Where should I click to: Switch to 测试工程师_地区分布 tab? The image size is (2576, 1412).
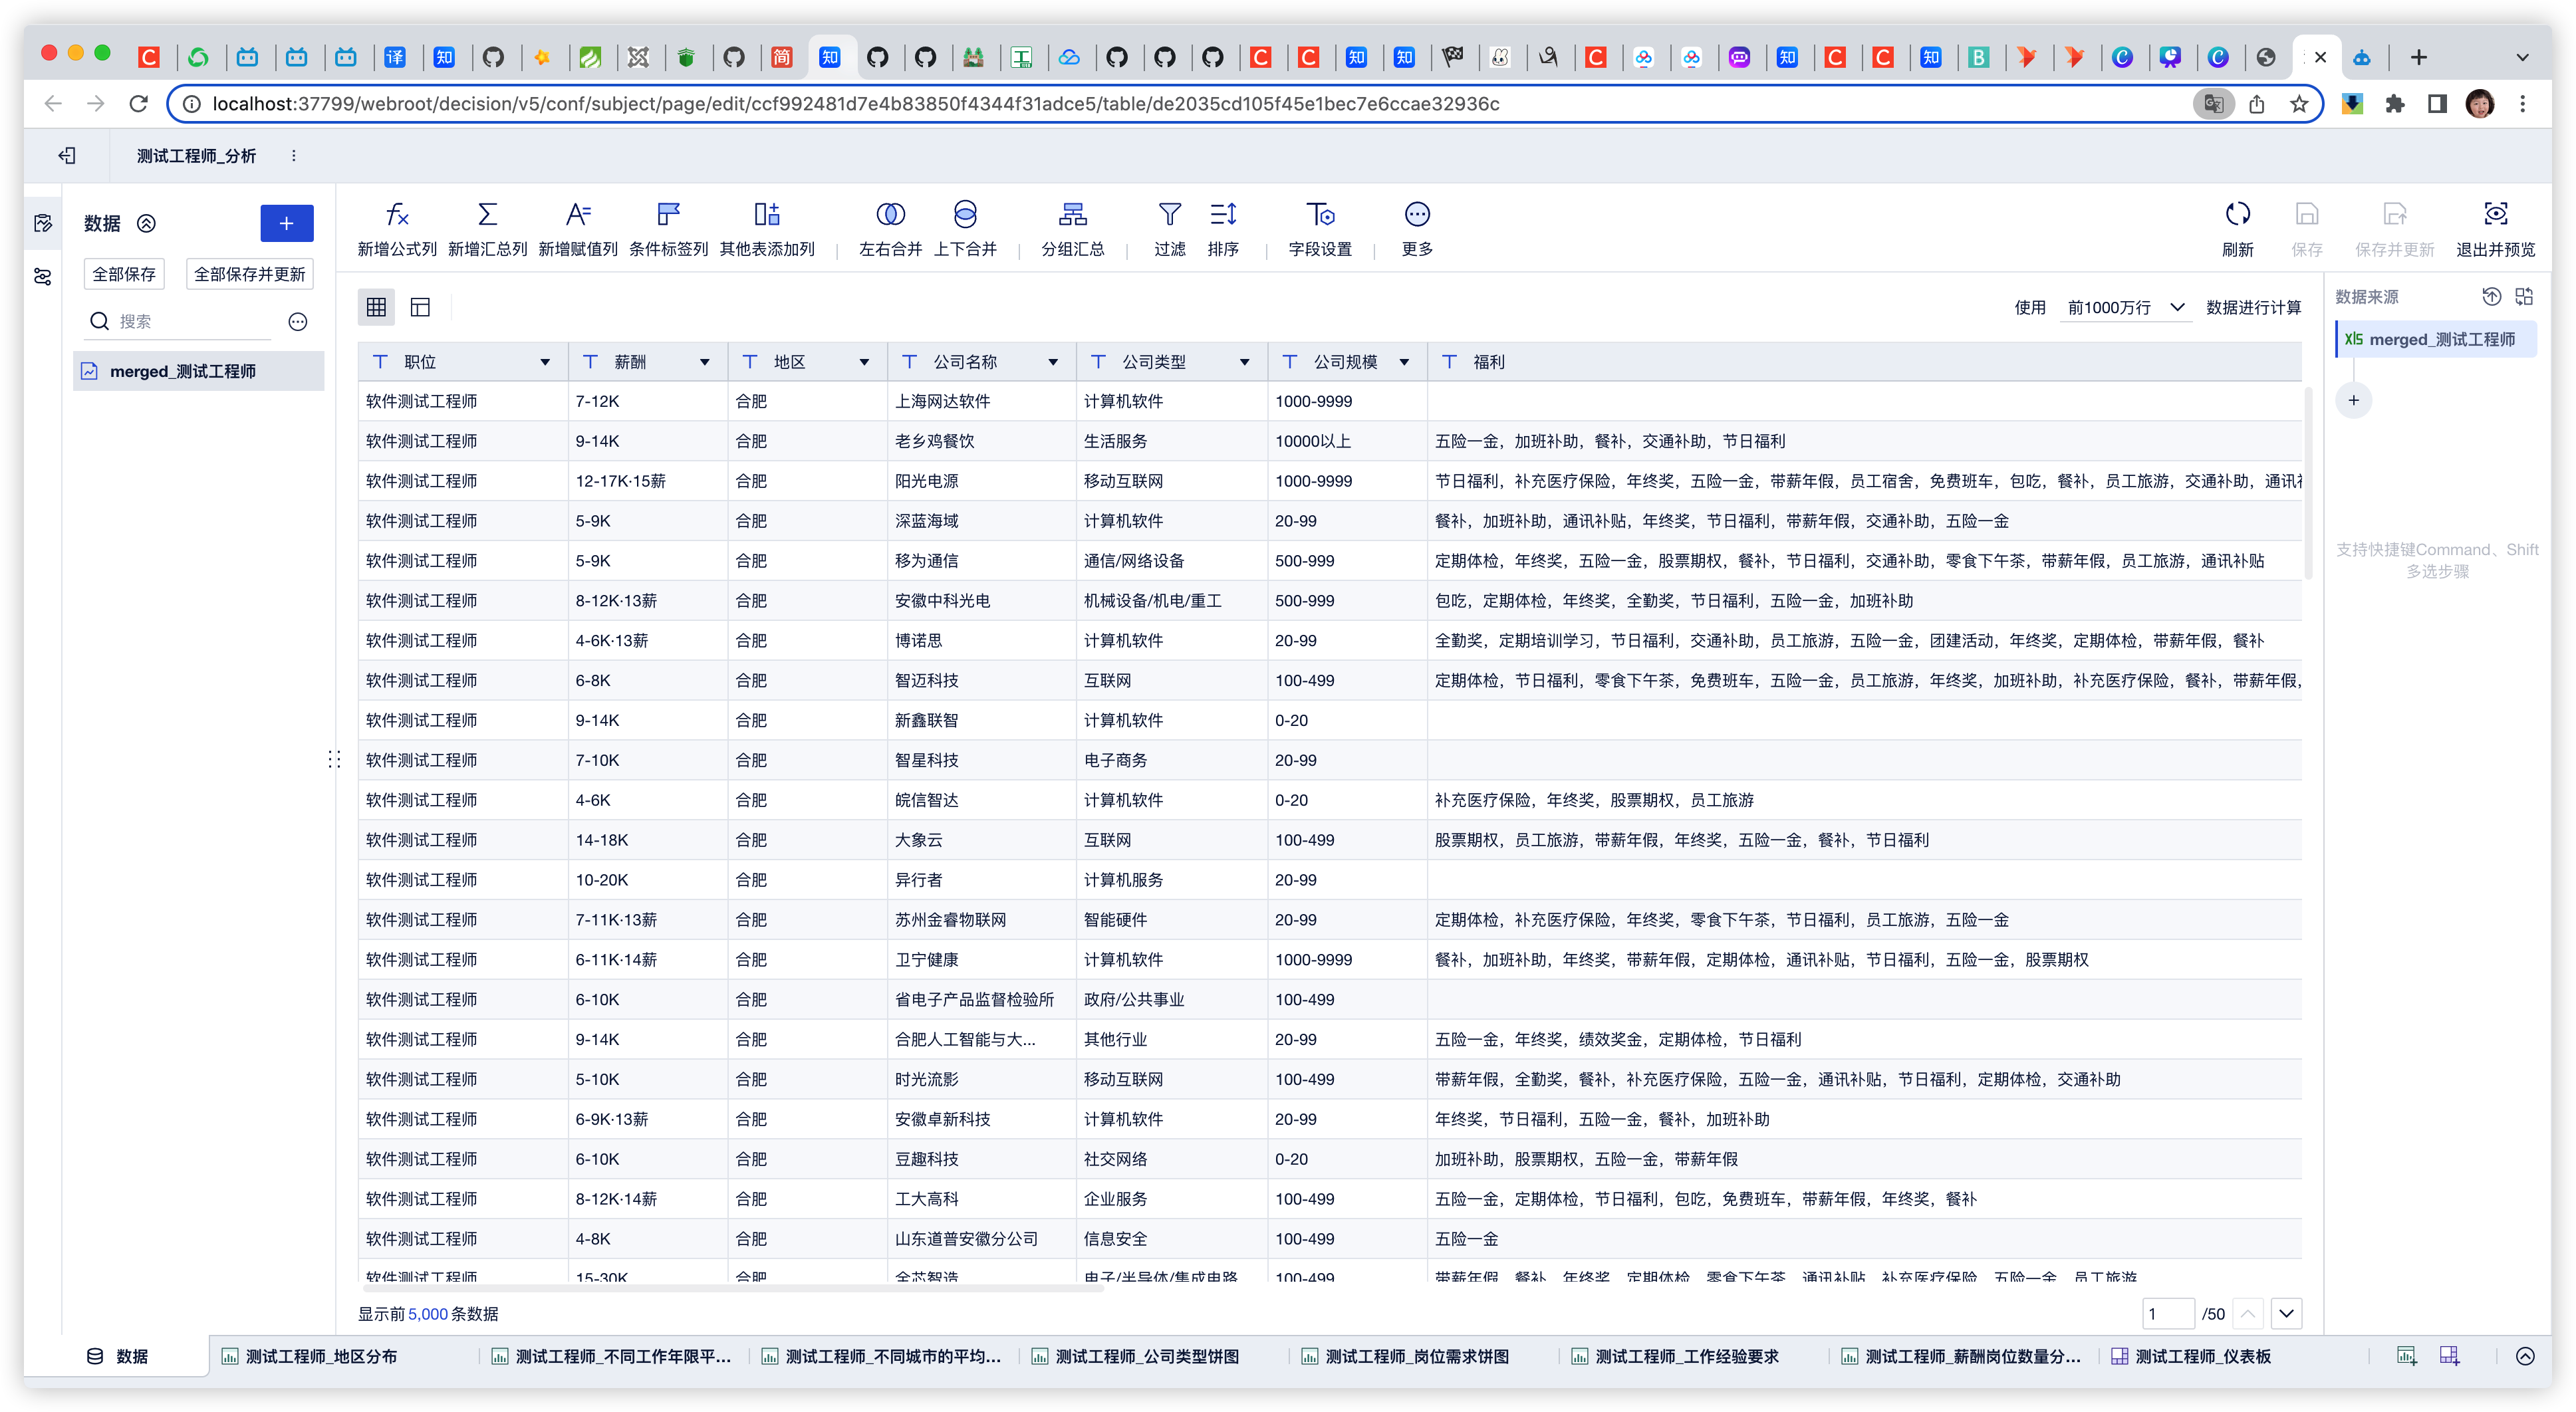[x=320, y=1356]
